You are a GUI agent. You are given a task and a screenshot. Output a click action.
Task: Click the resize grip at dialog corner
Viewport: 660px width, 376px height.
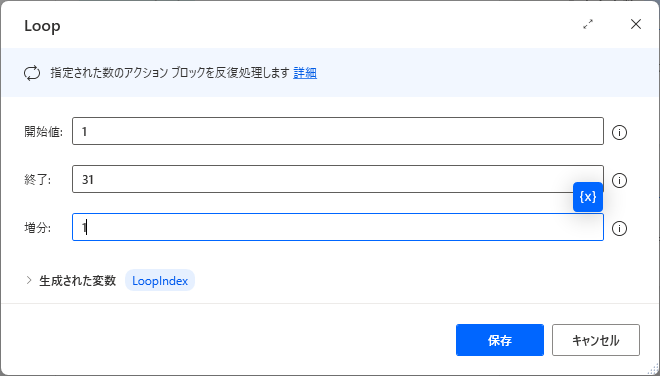click(x=654, y=370)
